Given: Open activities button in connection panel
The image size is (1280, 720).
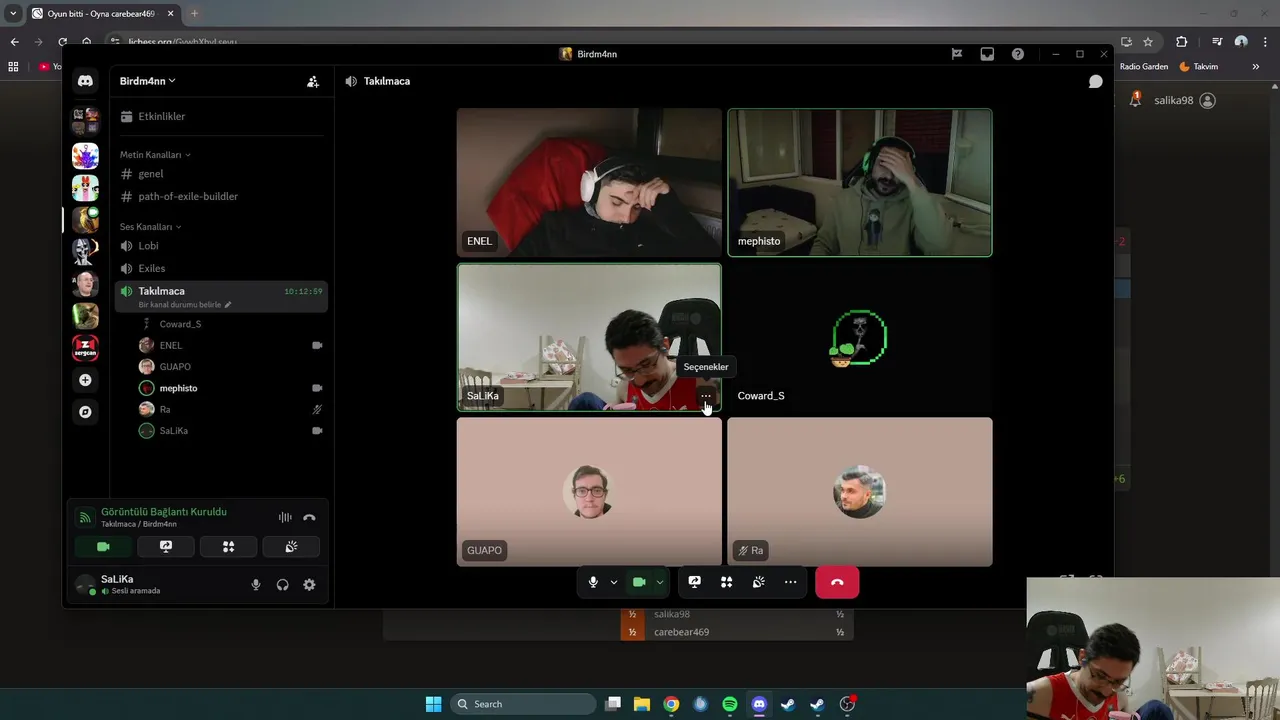Looking at the screenshot, I should pyautogui.click(x=228, y=546).
